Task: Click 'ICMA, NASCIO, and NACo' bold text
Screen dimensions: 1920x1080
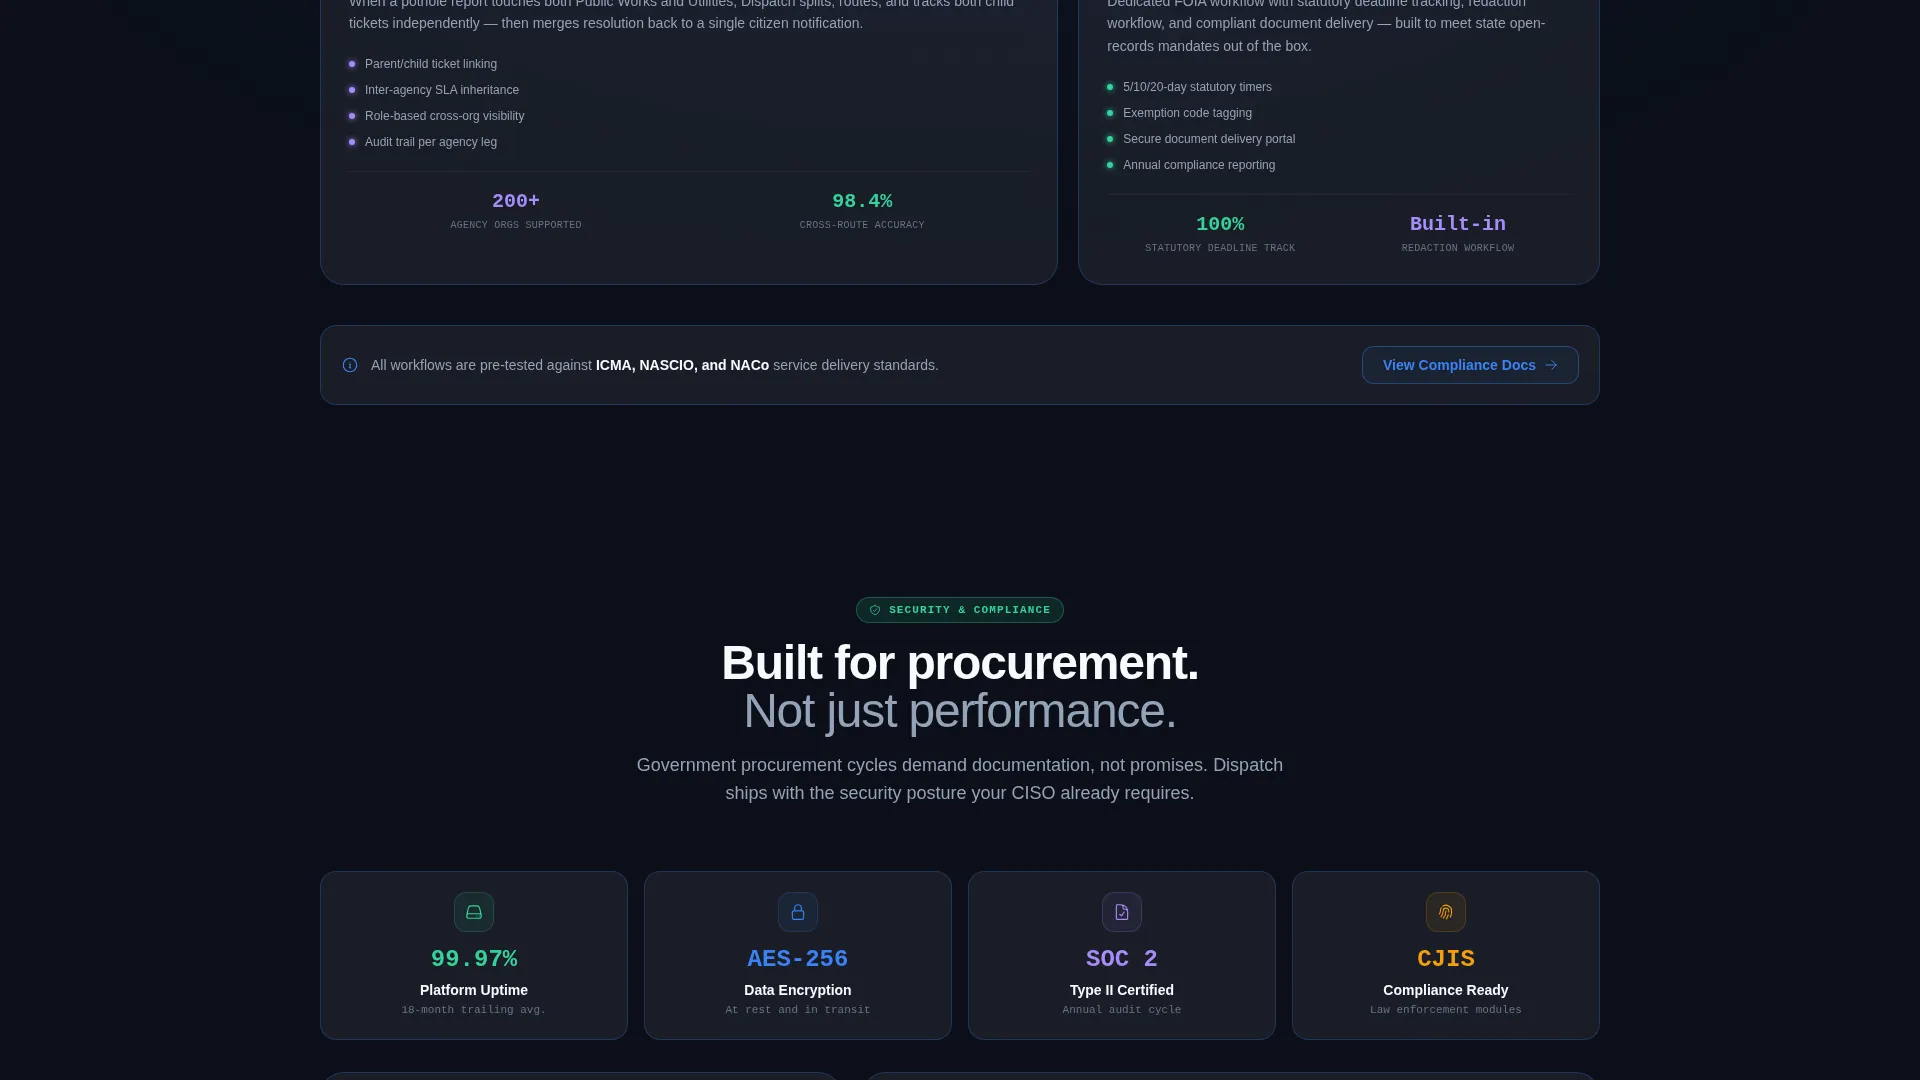Action: click(682, 365)
